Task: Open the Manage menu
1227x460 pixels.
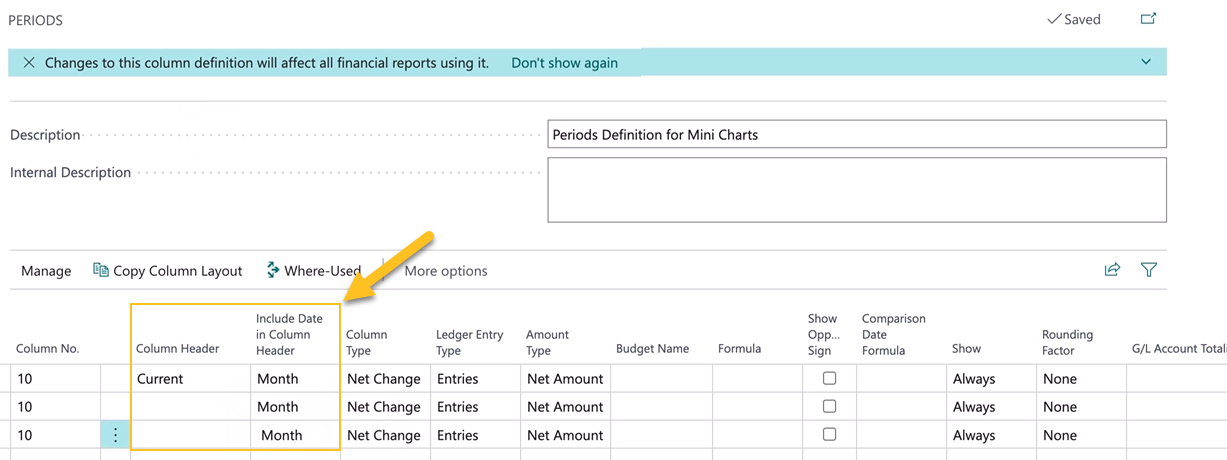Action: [46, 271]
